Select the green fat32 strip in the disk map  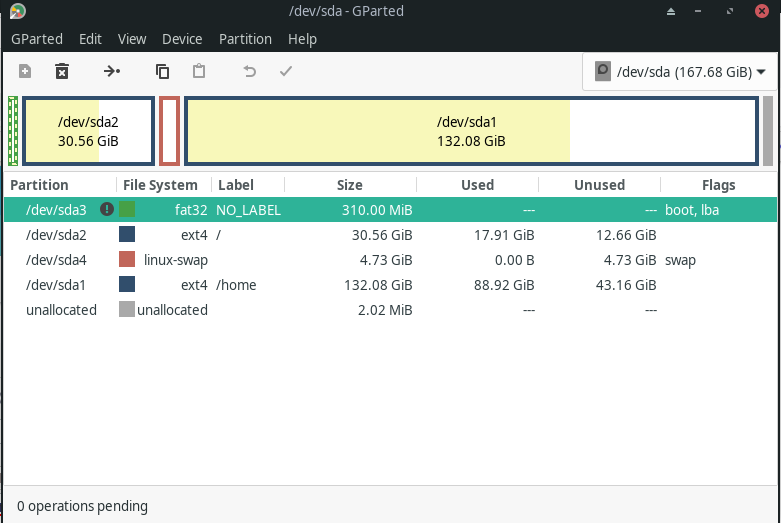(x=13, y=131)
